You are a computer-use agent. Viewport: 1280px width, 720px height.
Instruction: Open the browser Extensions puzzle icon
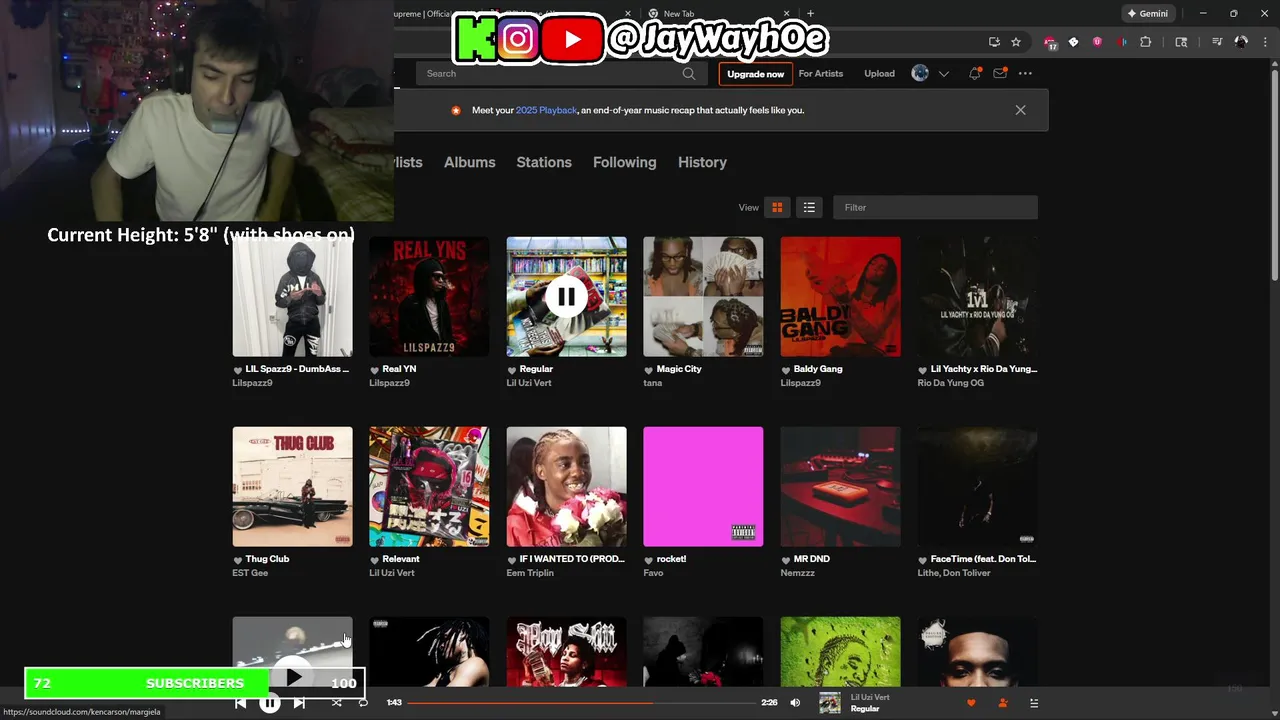tap(1146, 42)
